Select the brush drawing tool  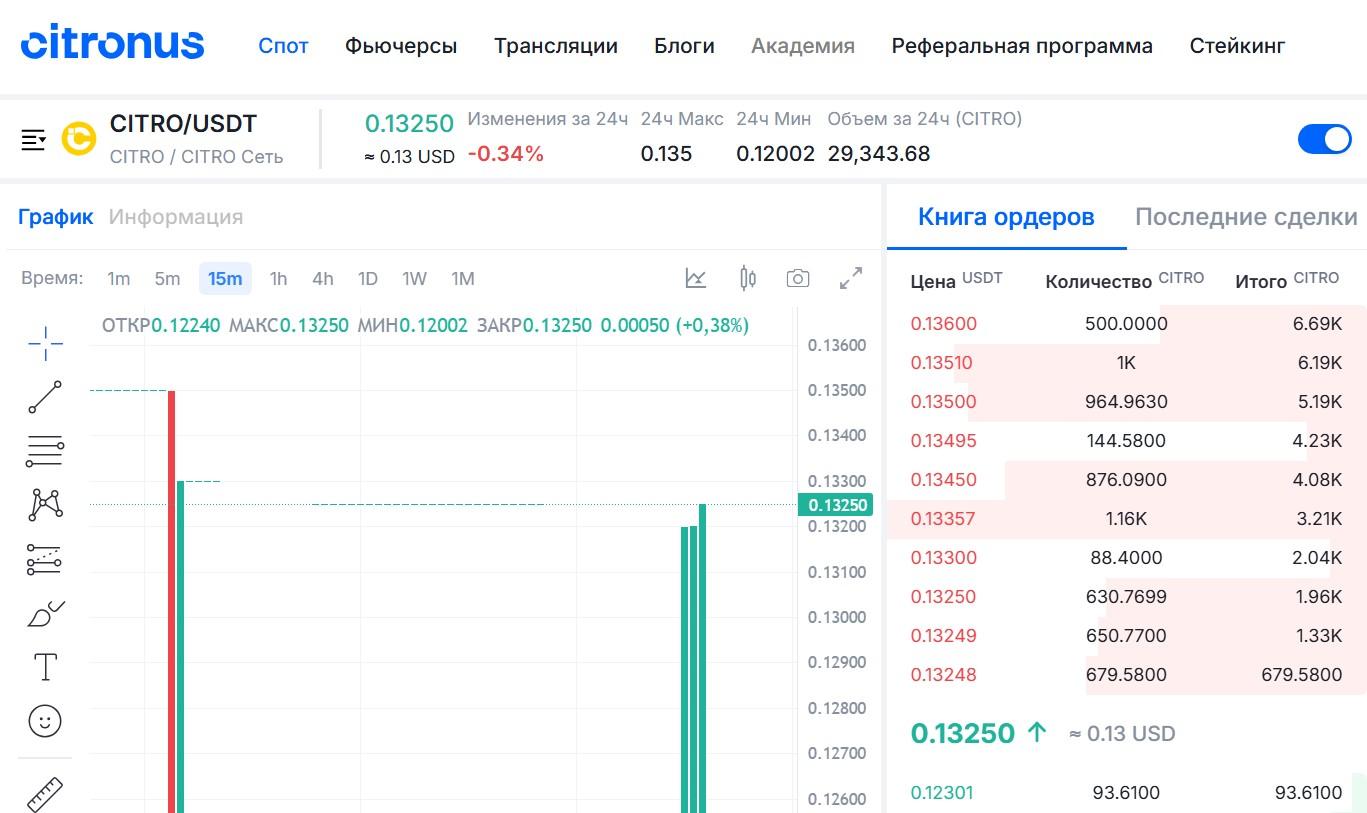(43, 612)
